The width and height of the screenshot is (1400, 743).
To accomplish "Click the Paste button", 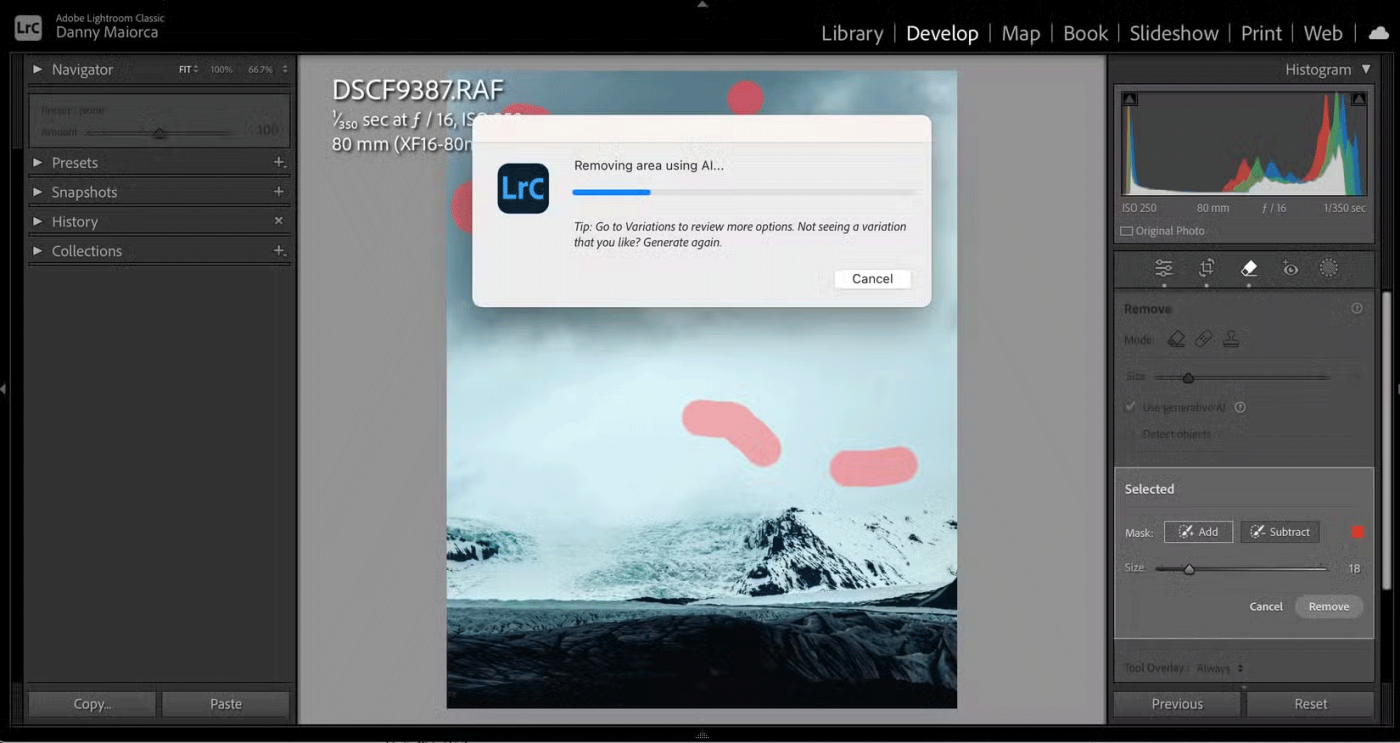I will click(226, 704).
